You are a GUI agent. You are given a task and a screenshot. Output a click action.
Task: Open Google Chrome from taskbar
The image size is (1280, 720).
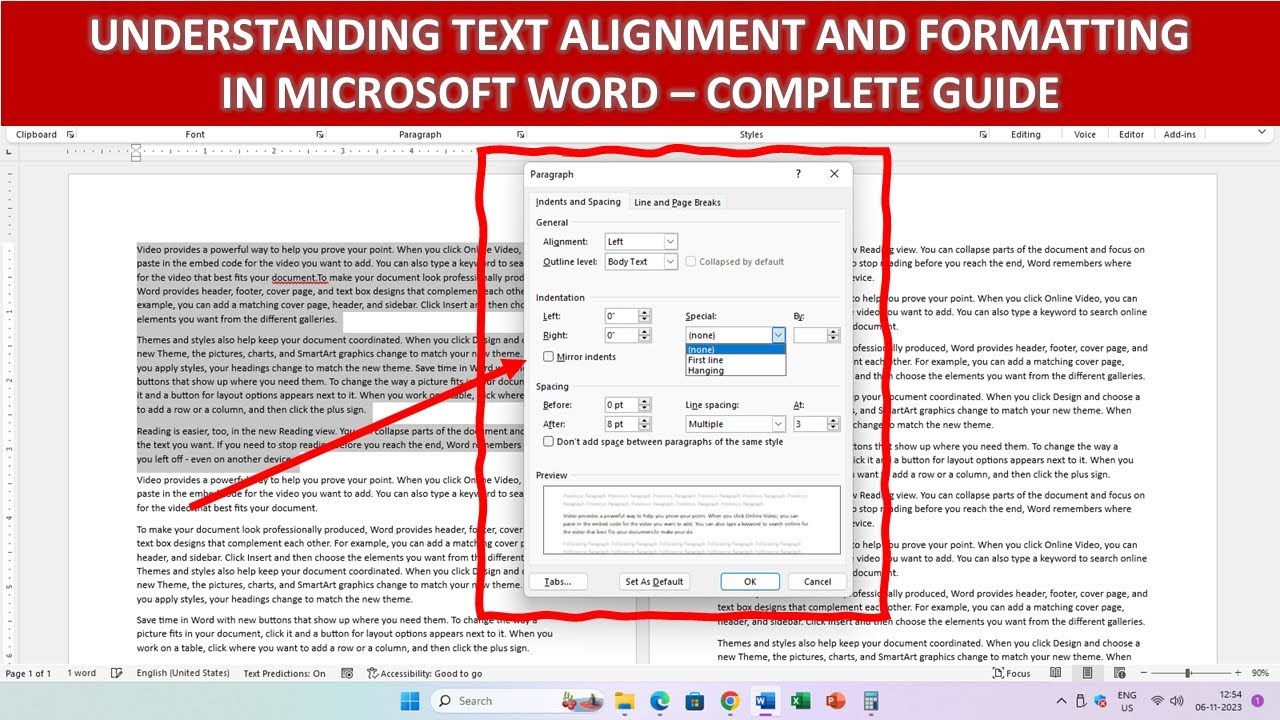tap(730, 701)
